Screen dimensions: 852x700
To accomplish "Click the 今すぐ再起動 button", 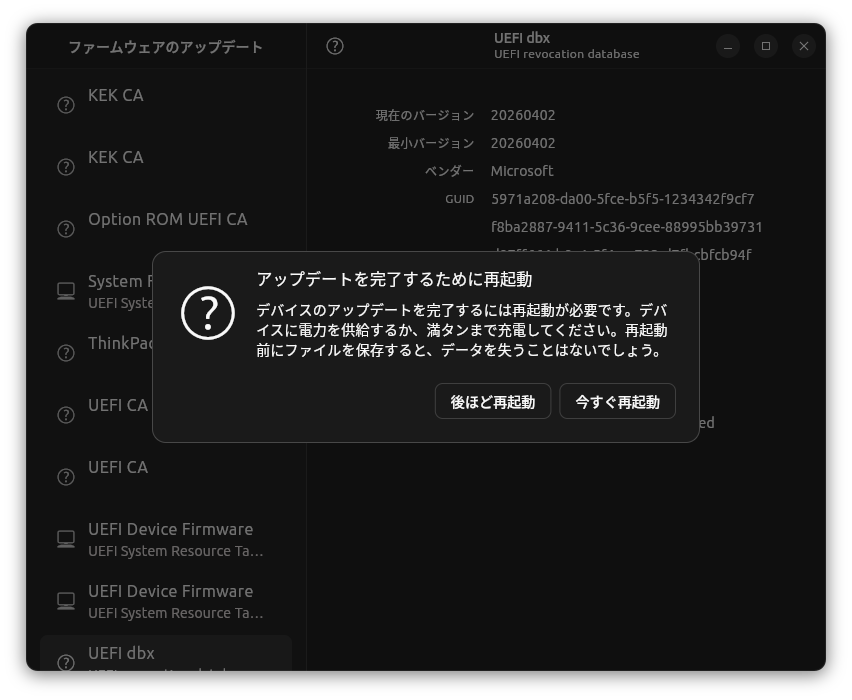I will coord(617,402).
